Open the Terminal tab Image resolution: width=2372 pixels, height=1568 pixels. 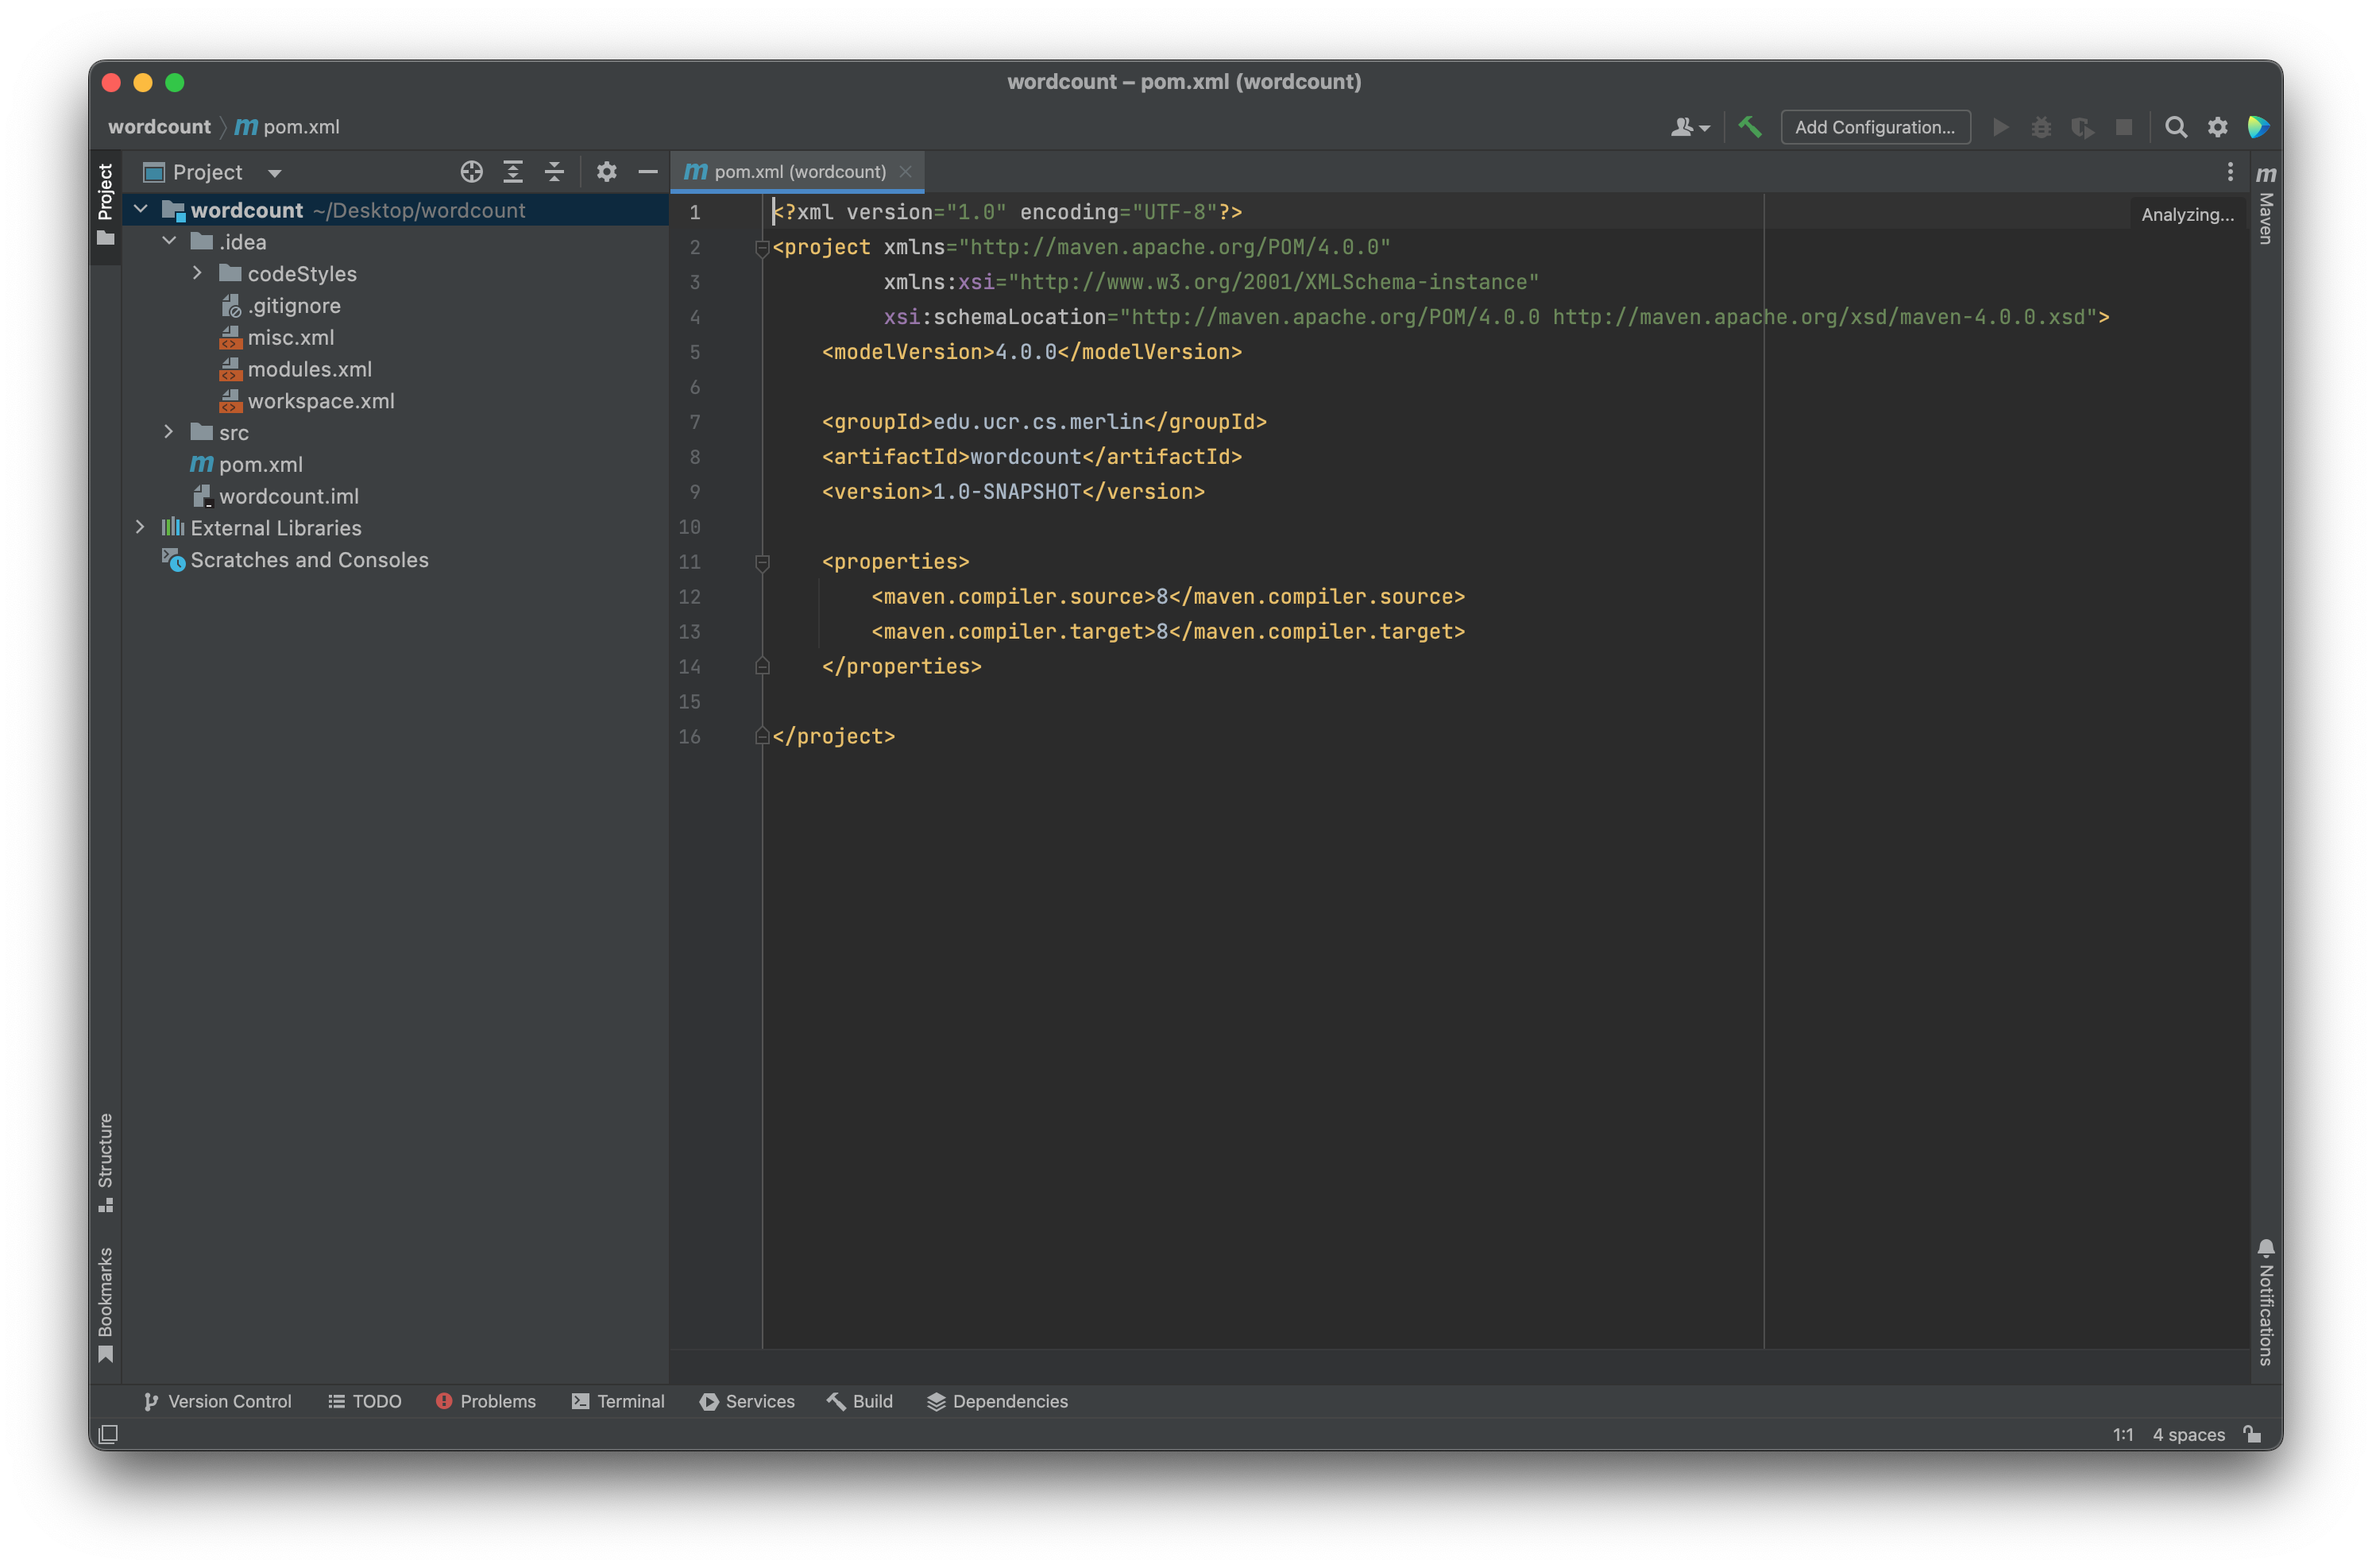[618, 1401]
